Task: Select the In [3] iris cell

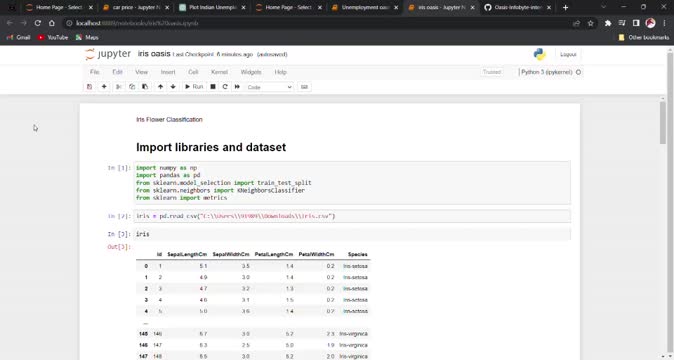Action: 352,234
